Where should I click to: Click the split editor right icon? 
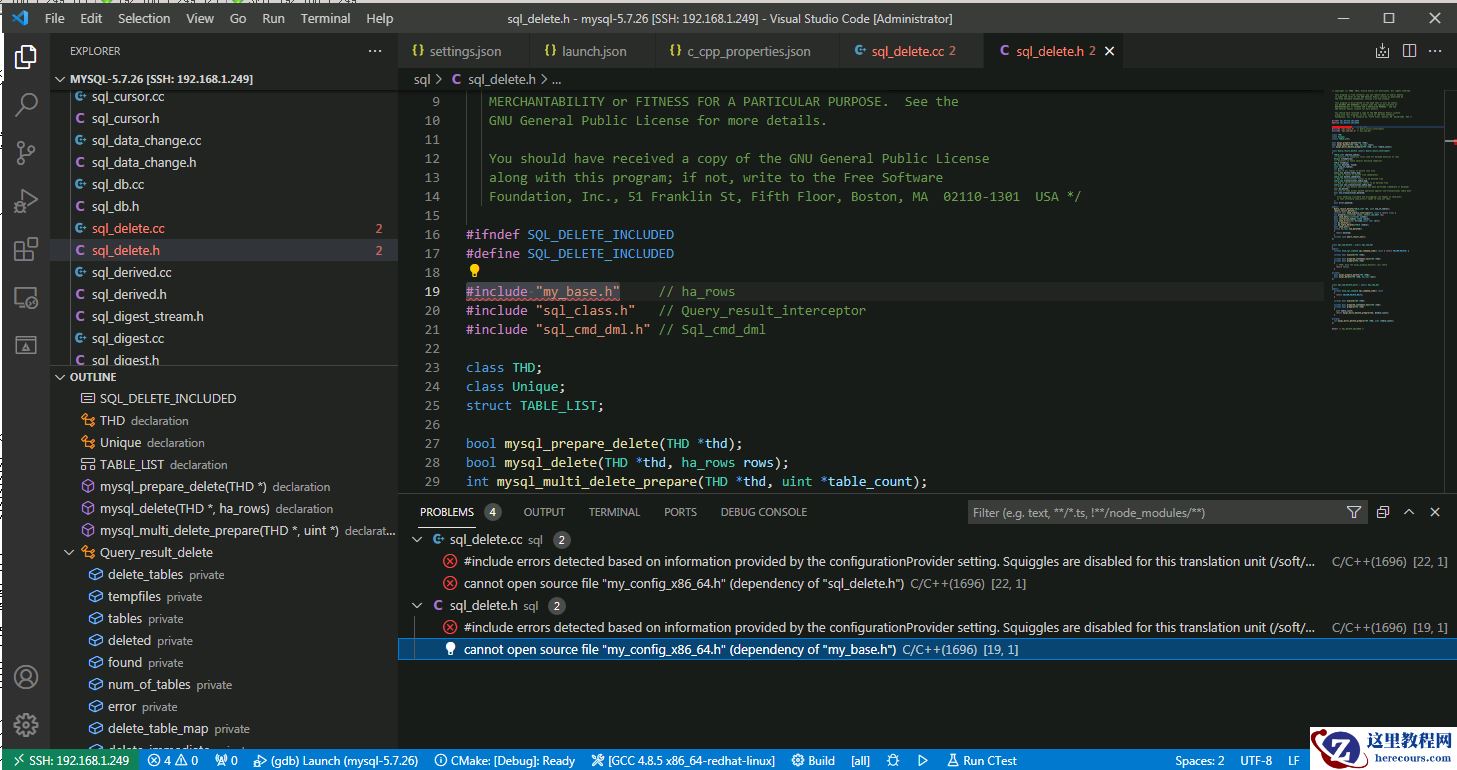tap(1409, 51)
